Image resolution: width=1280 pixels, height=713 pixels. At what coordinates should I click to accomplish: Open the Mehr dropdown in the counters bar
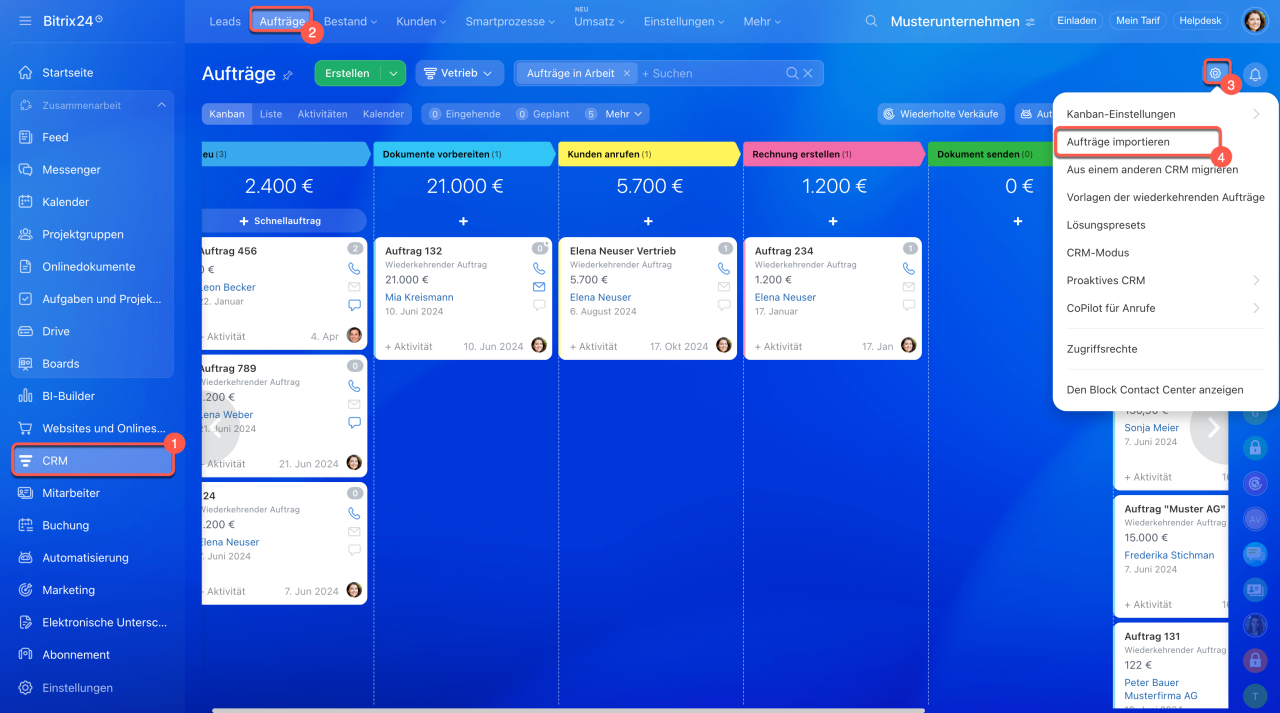(x=624, y=114)
